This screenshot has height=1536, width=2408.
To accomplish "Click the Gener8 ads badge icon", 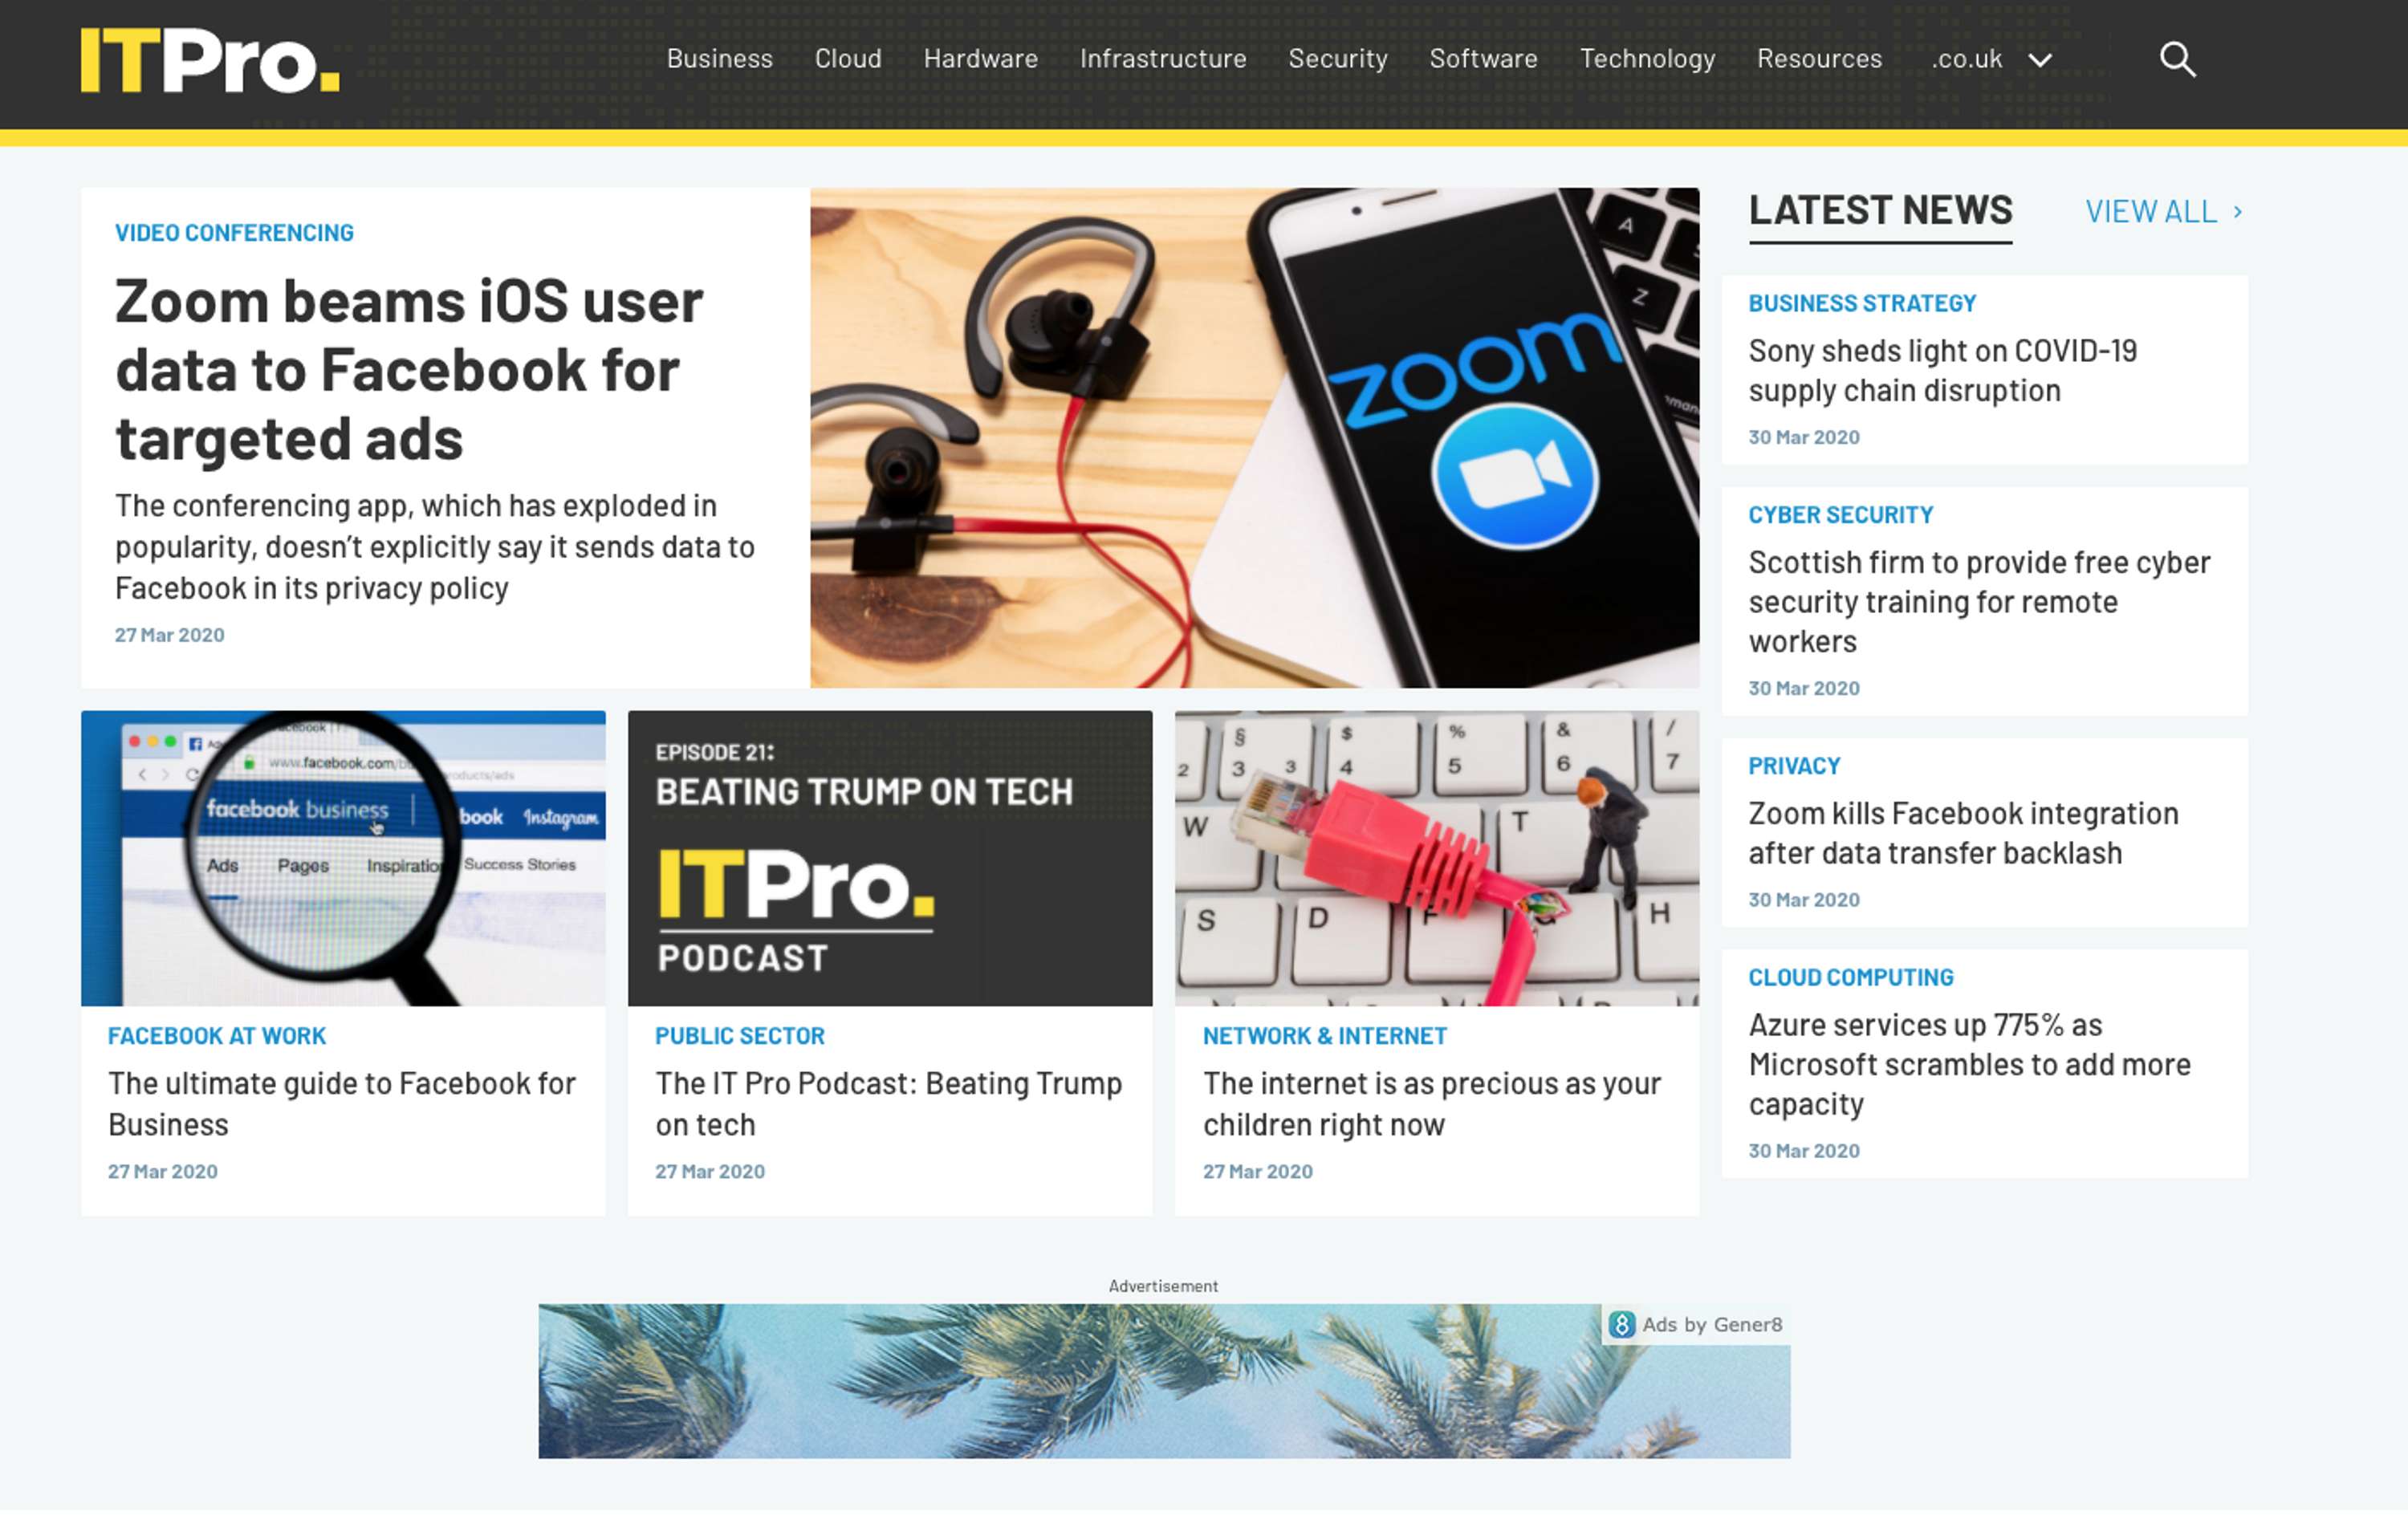I will [x=1622, y=1324].
